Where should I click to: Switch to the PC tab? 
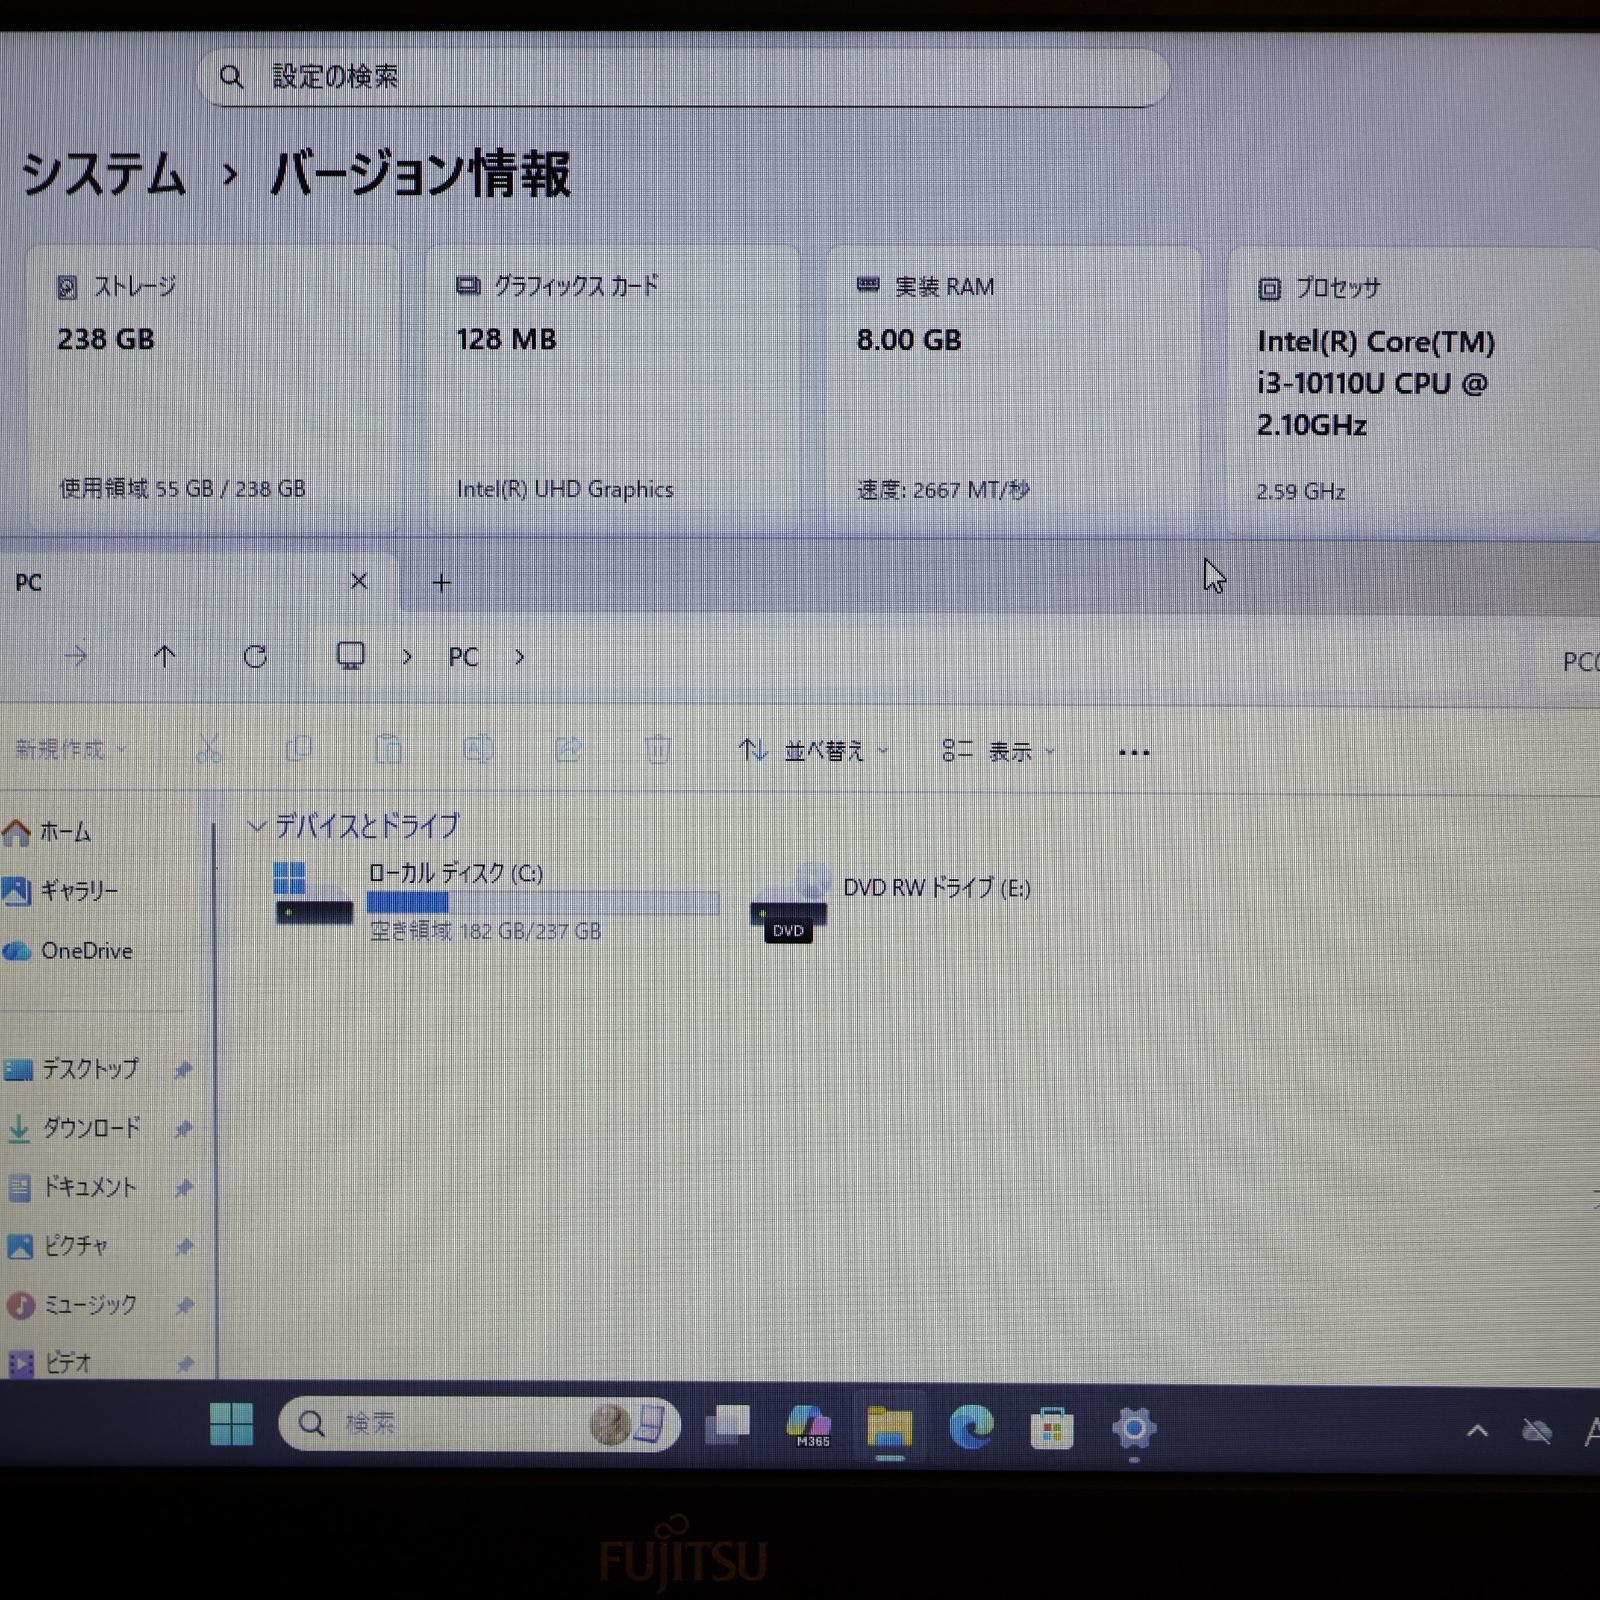(150, 582)
